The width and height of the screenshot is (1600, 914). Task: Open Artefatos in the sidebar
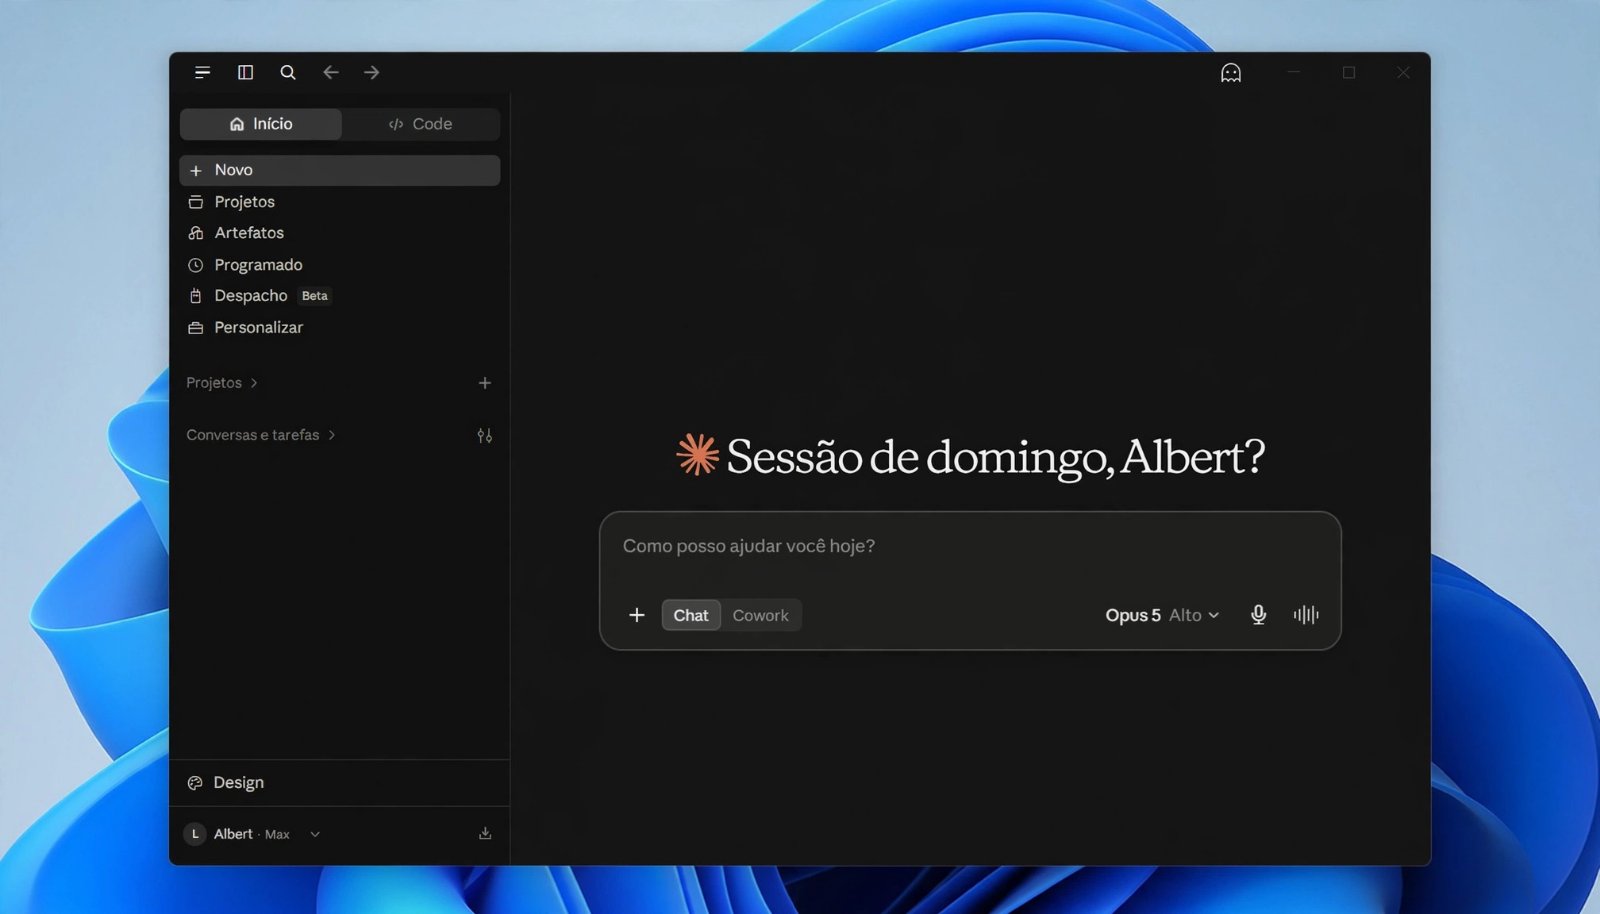tap(340, 233)
